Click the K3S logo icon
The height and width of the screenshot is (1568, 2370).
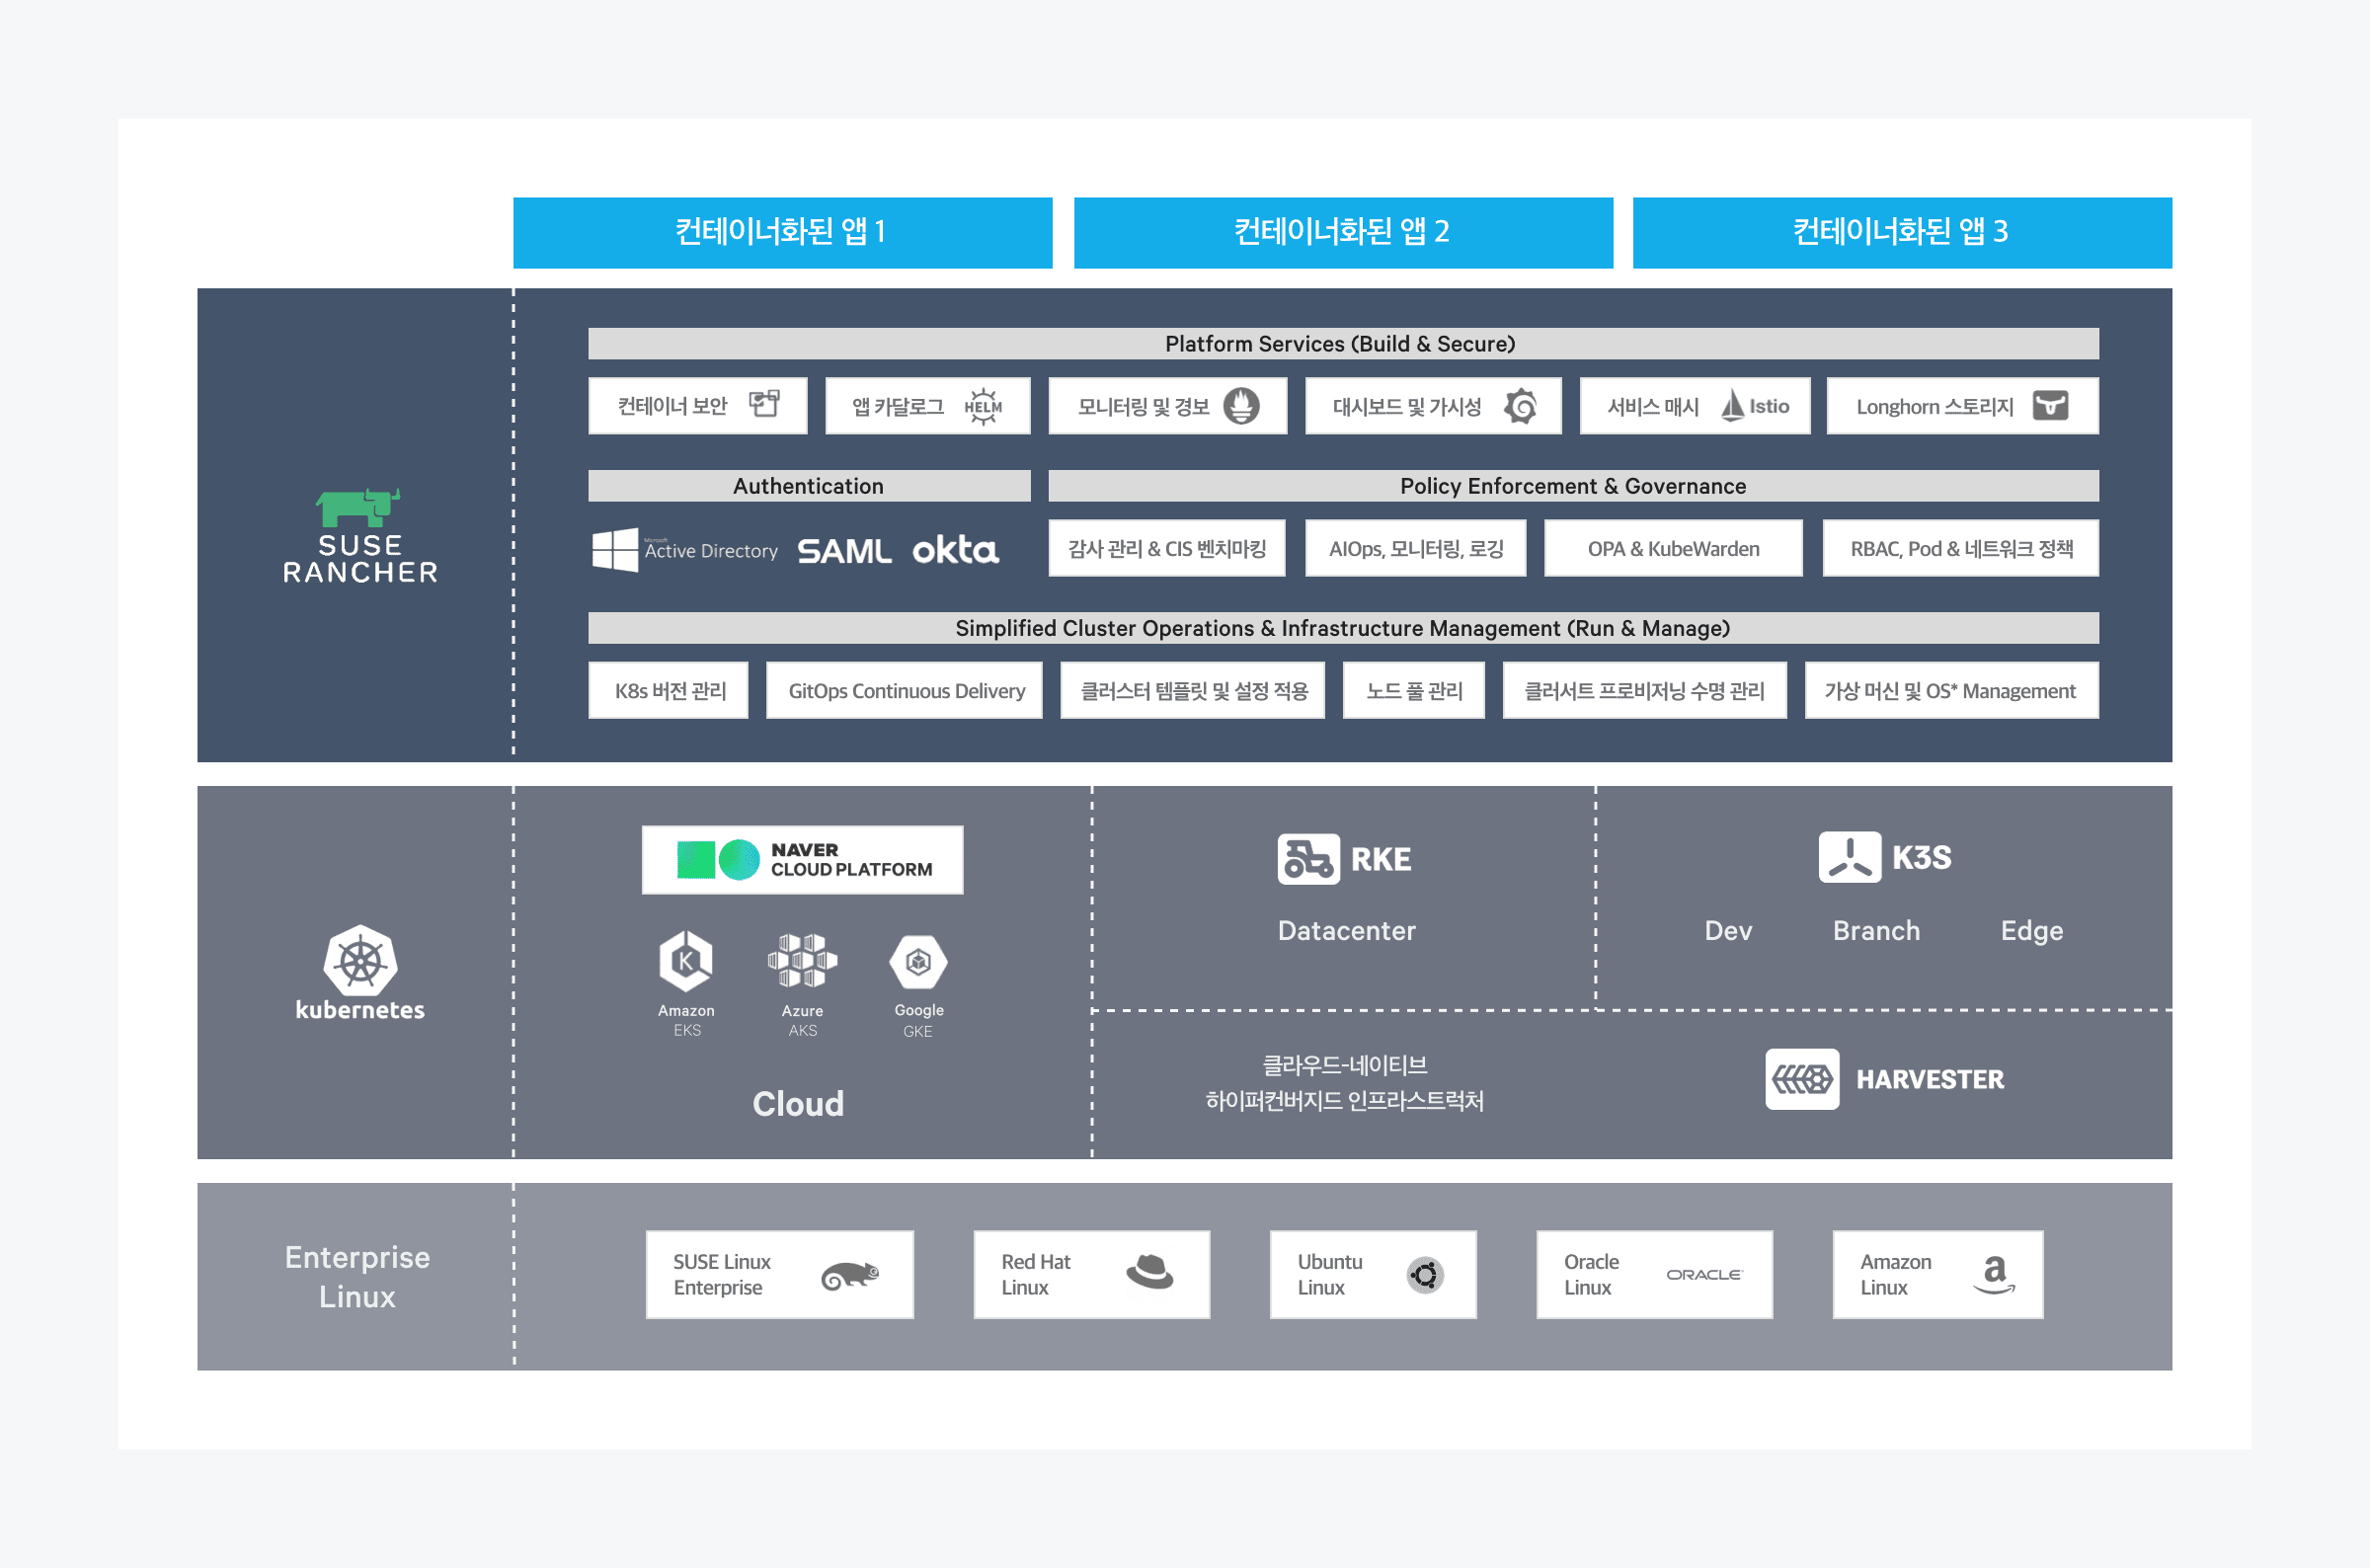(1849, 857)
